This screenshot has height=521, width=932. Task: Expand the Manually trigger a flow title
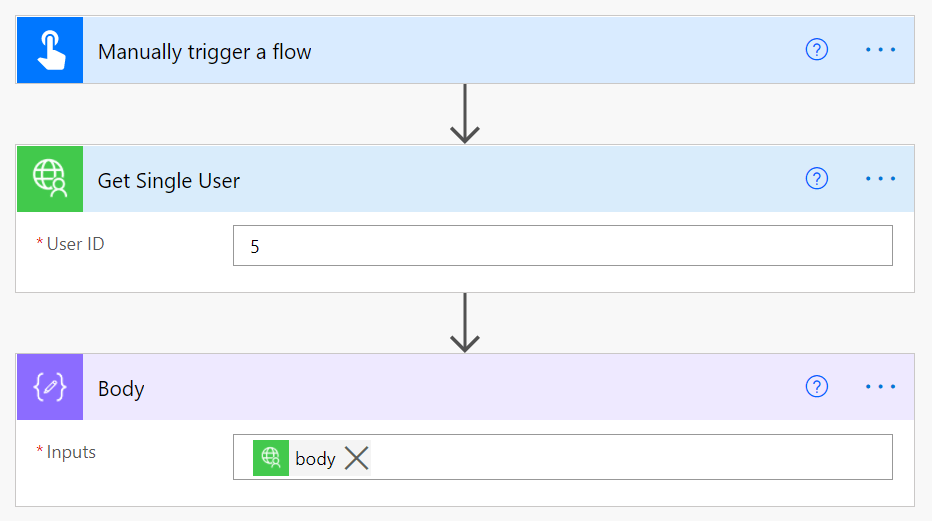tap(205, 52)
